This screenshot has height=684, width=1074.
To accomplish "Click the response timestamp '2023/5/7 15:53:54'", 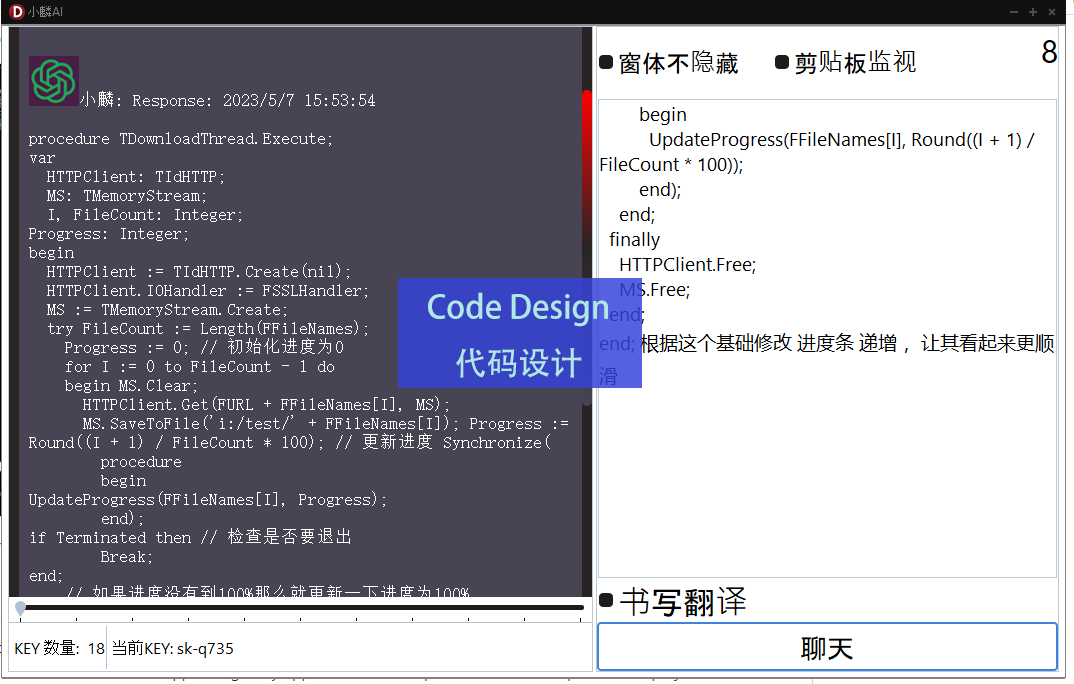I will tap(299, 101).
